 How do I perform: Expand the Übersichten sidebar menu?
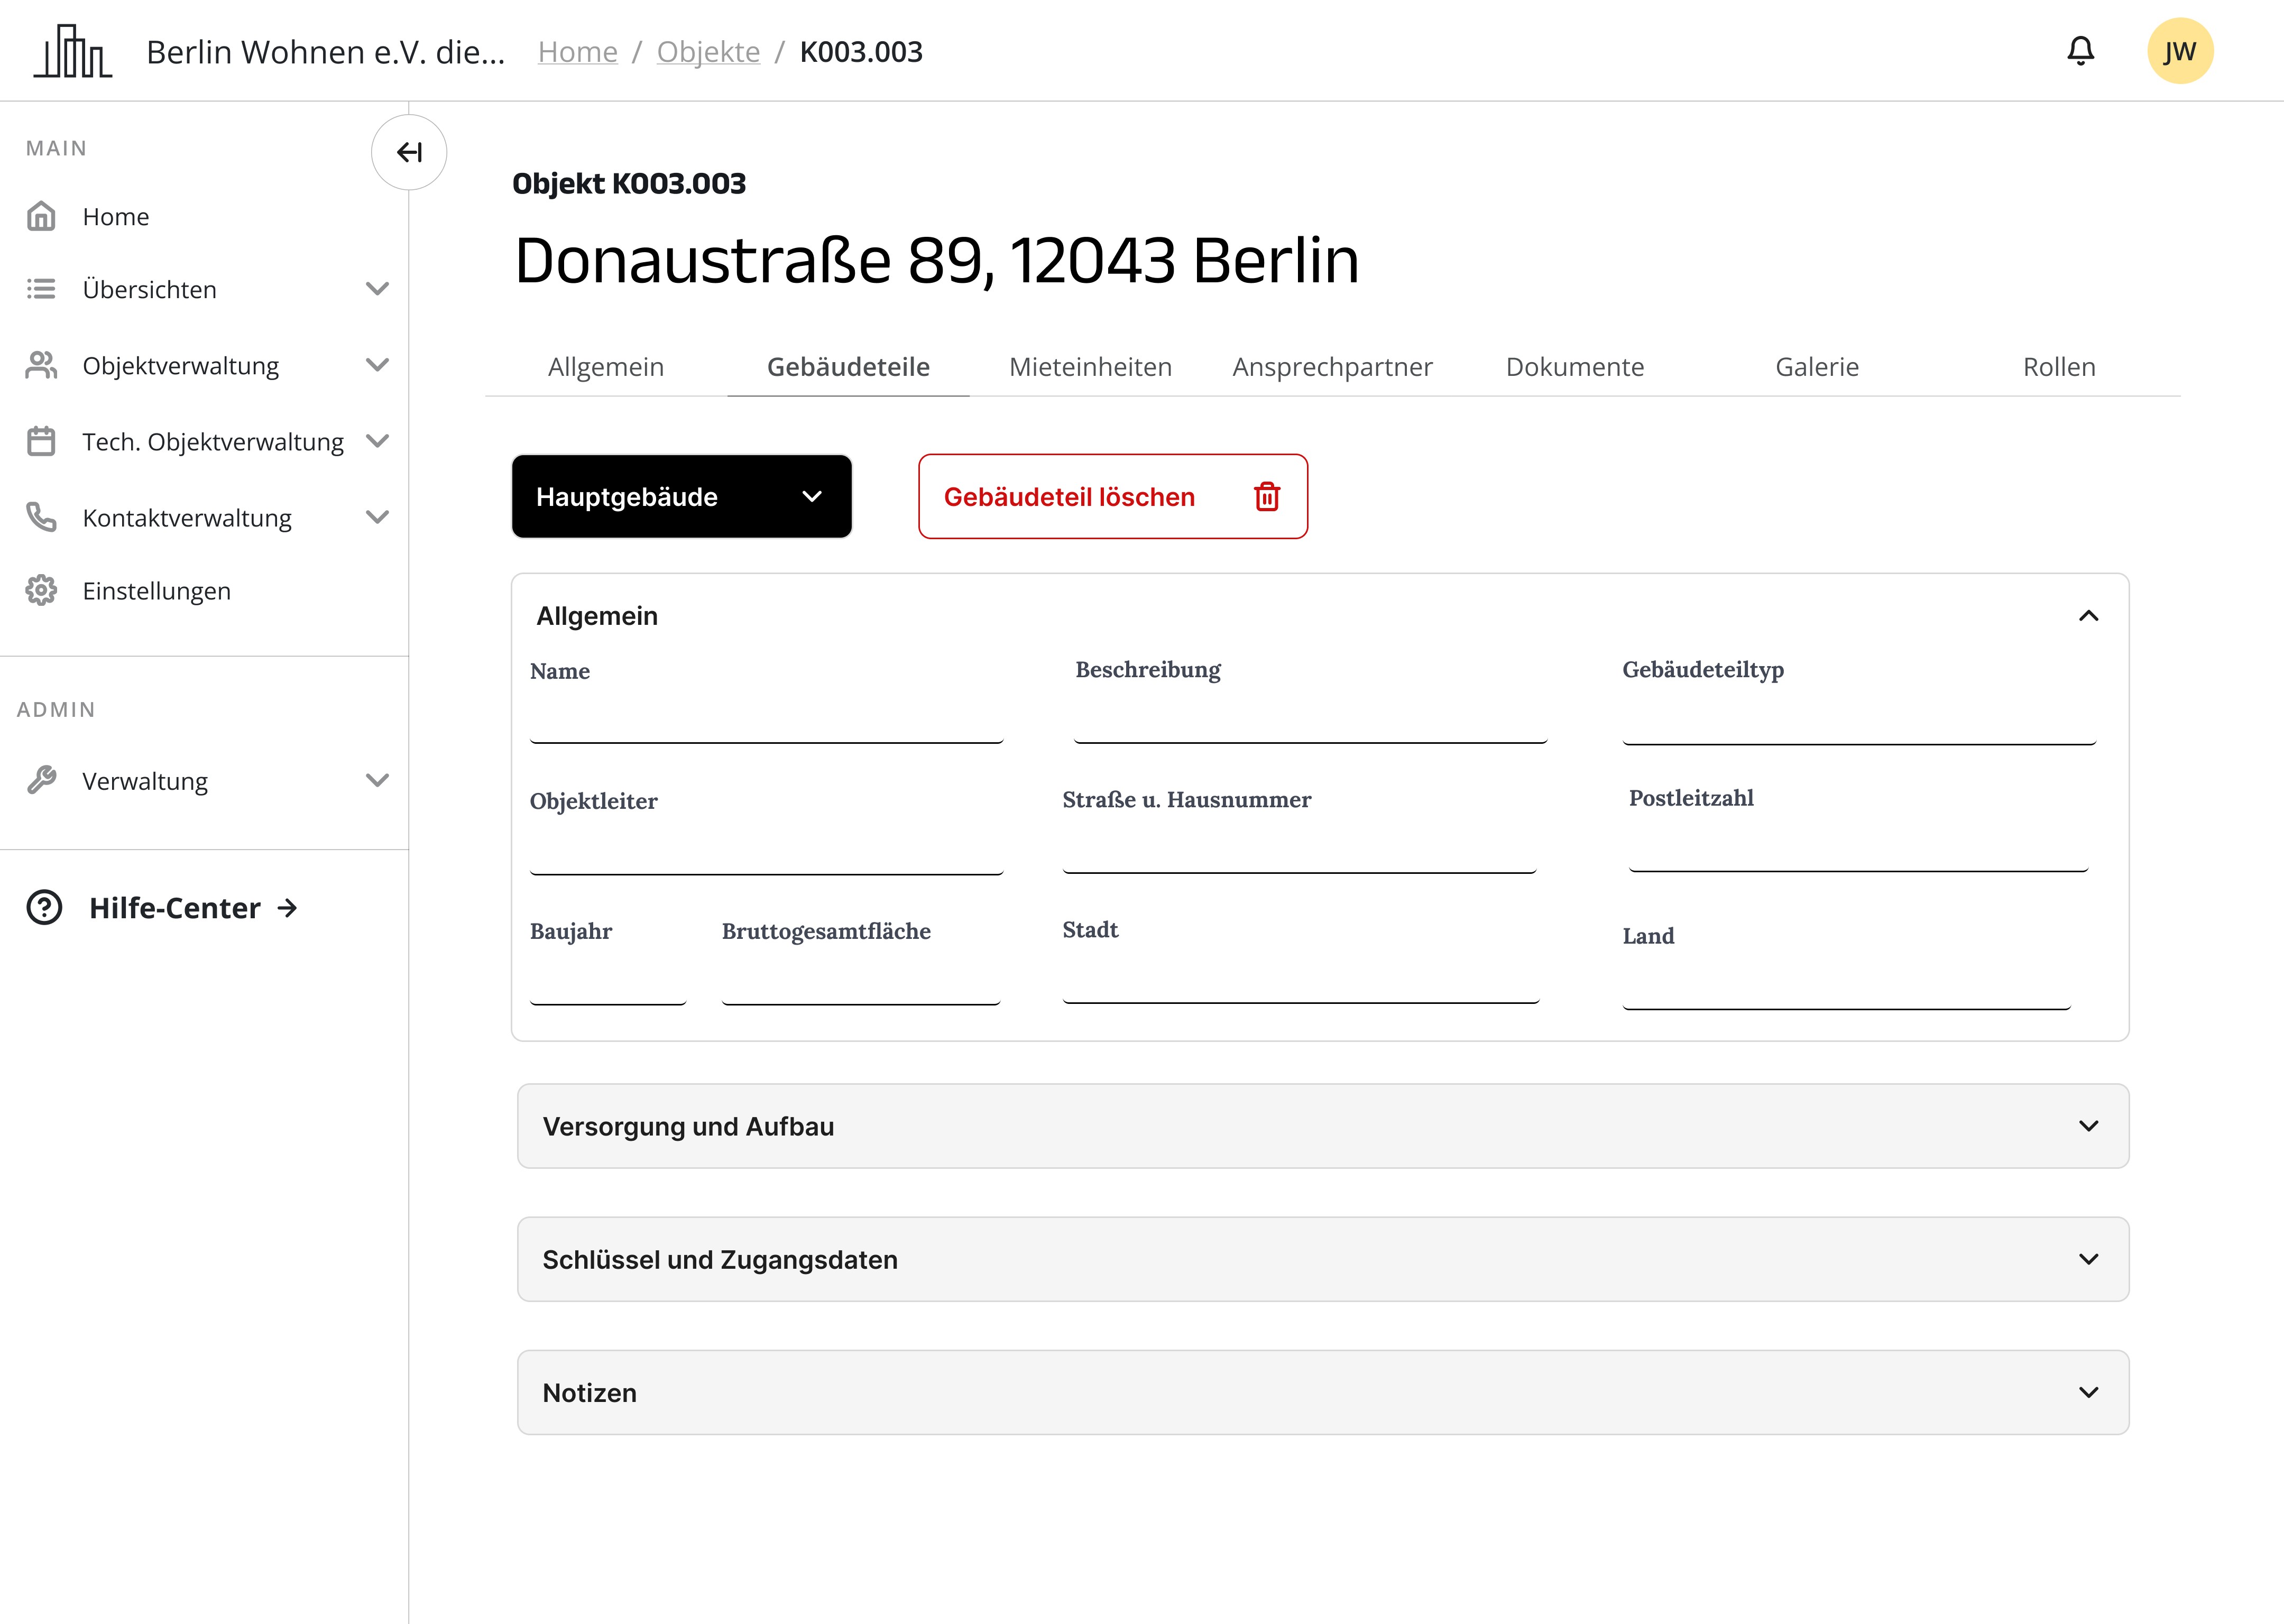(377, 289)
